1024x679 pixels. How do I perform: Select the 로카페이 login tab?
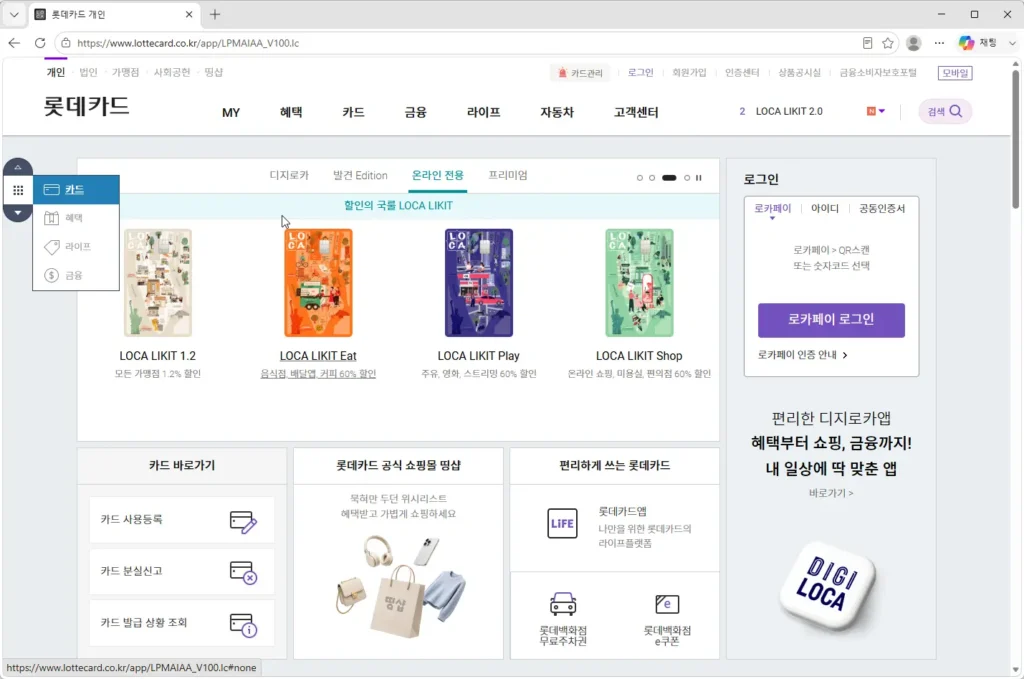pos(773,208)
